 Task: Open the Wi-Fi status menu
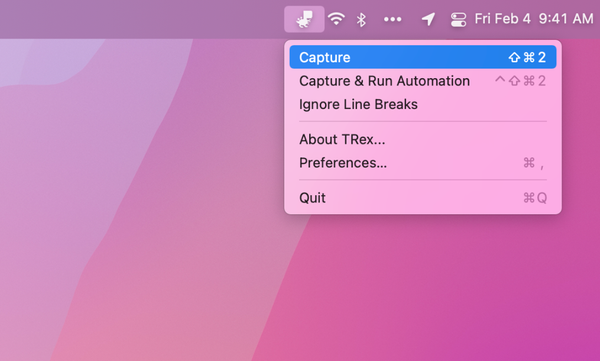click(336, 19)
